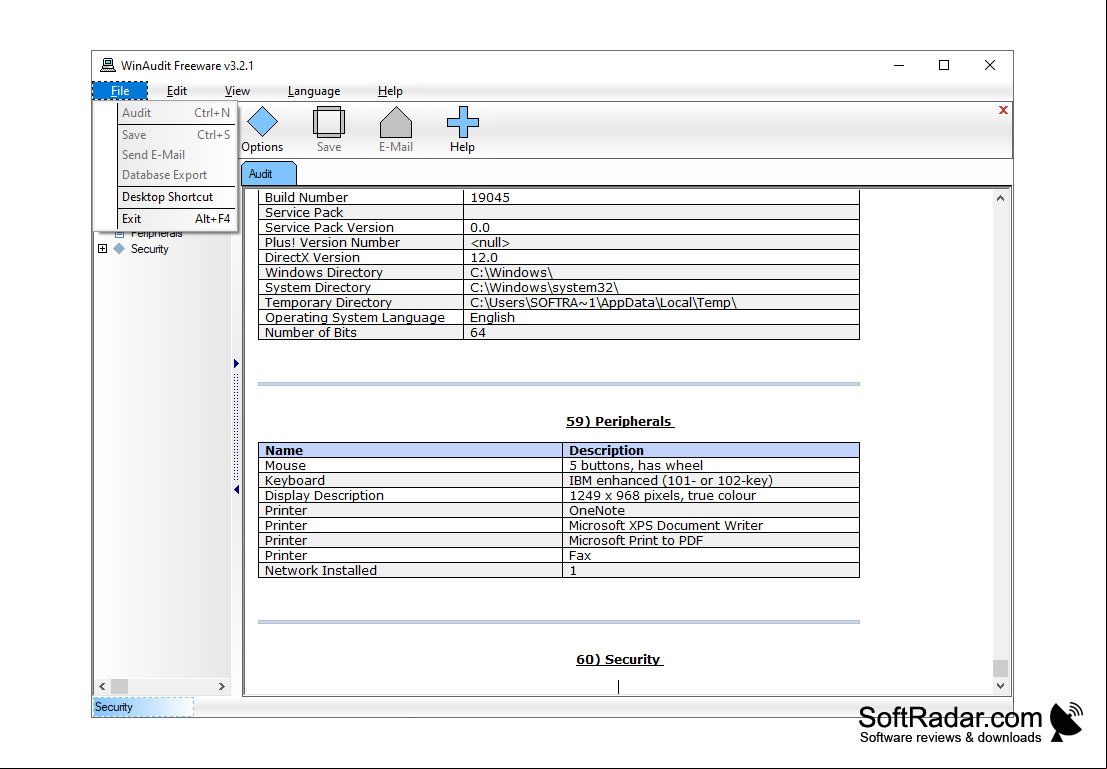Click the vertical scrollbar thumb in report
Screen dimensions: 1107x769
(x=1000, y=668)
